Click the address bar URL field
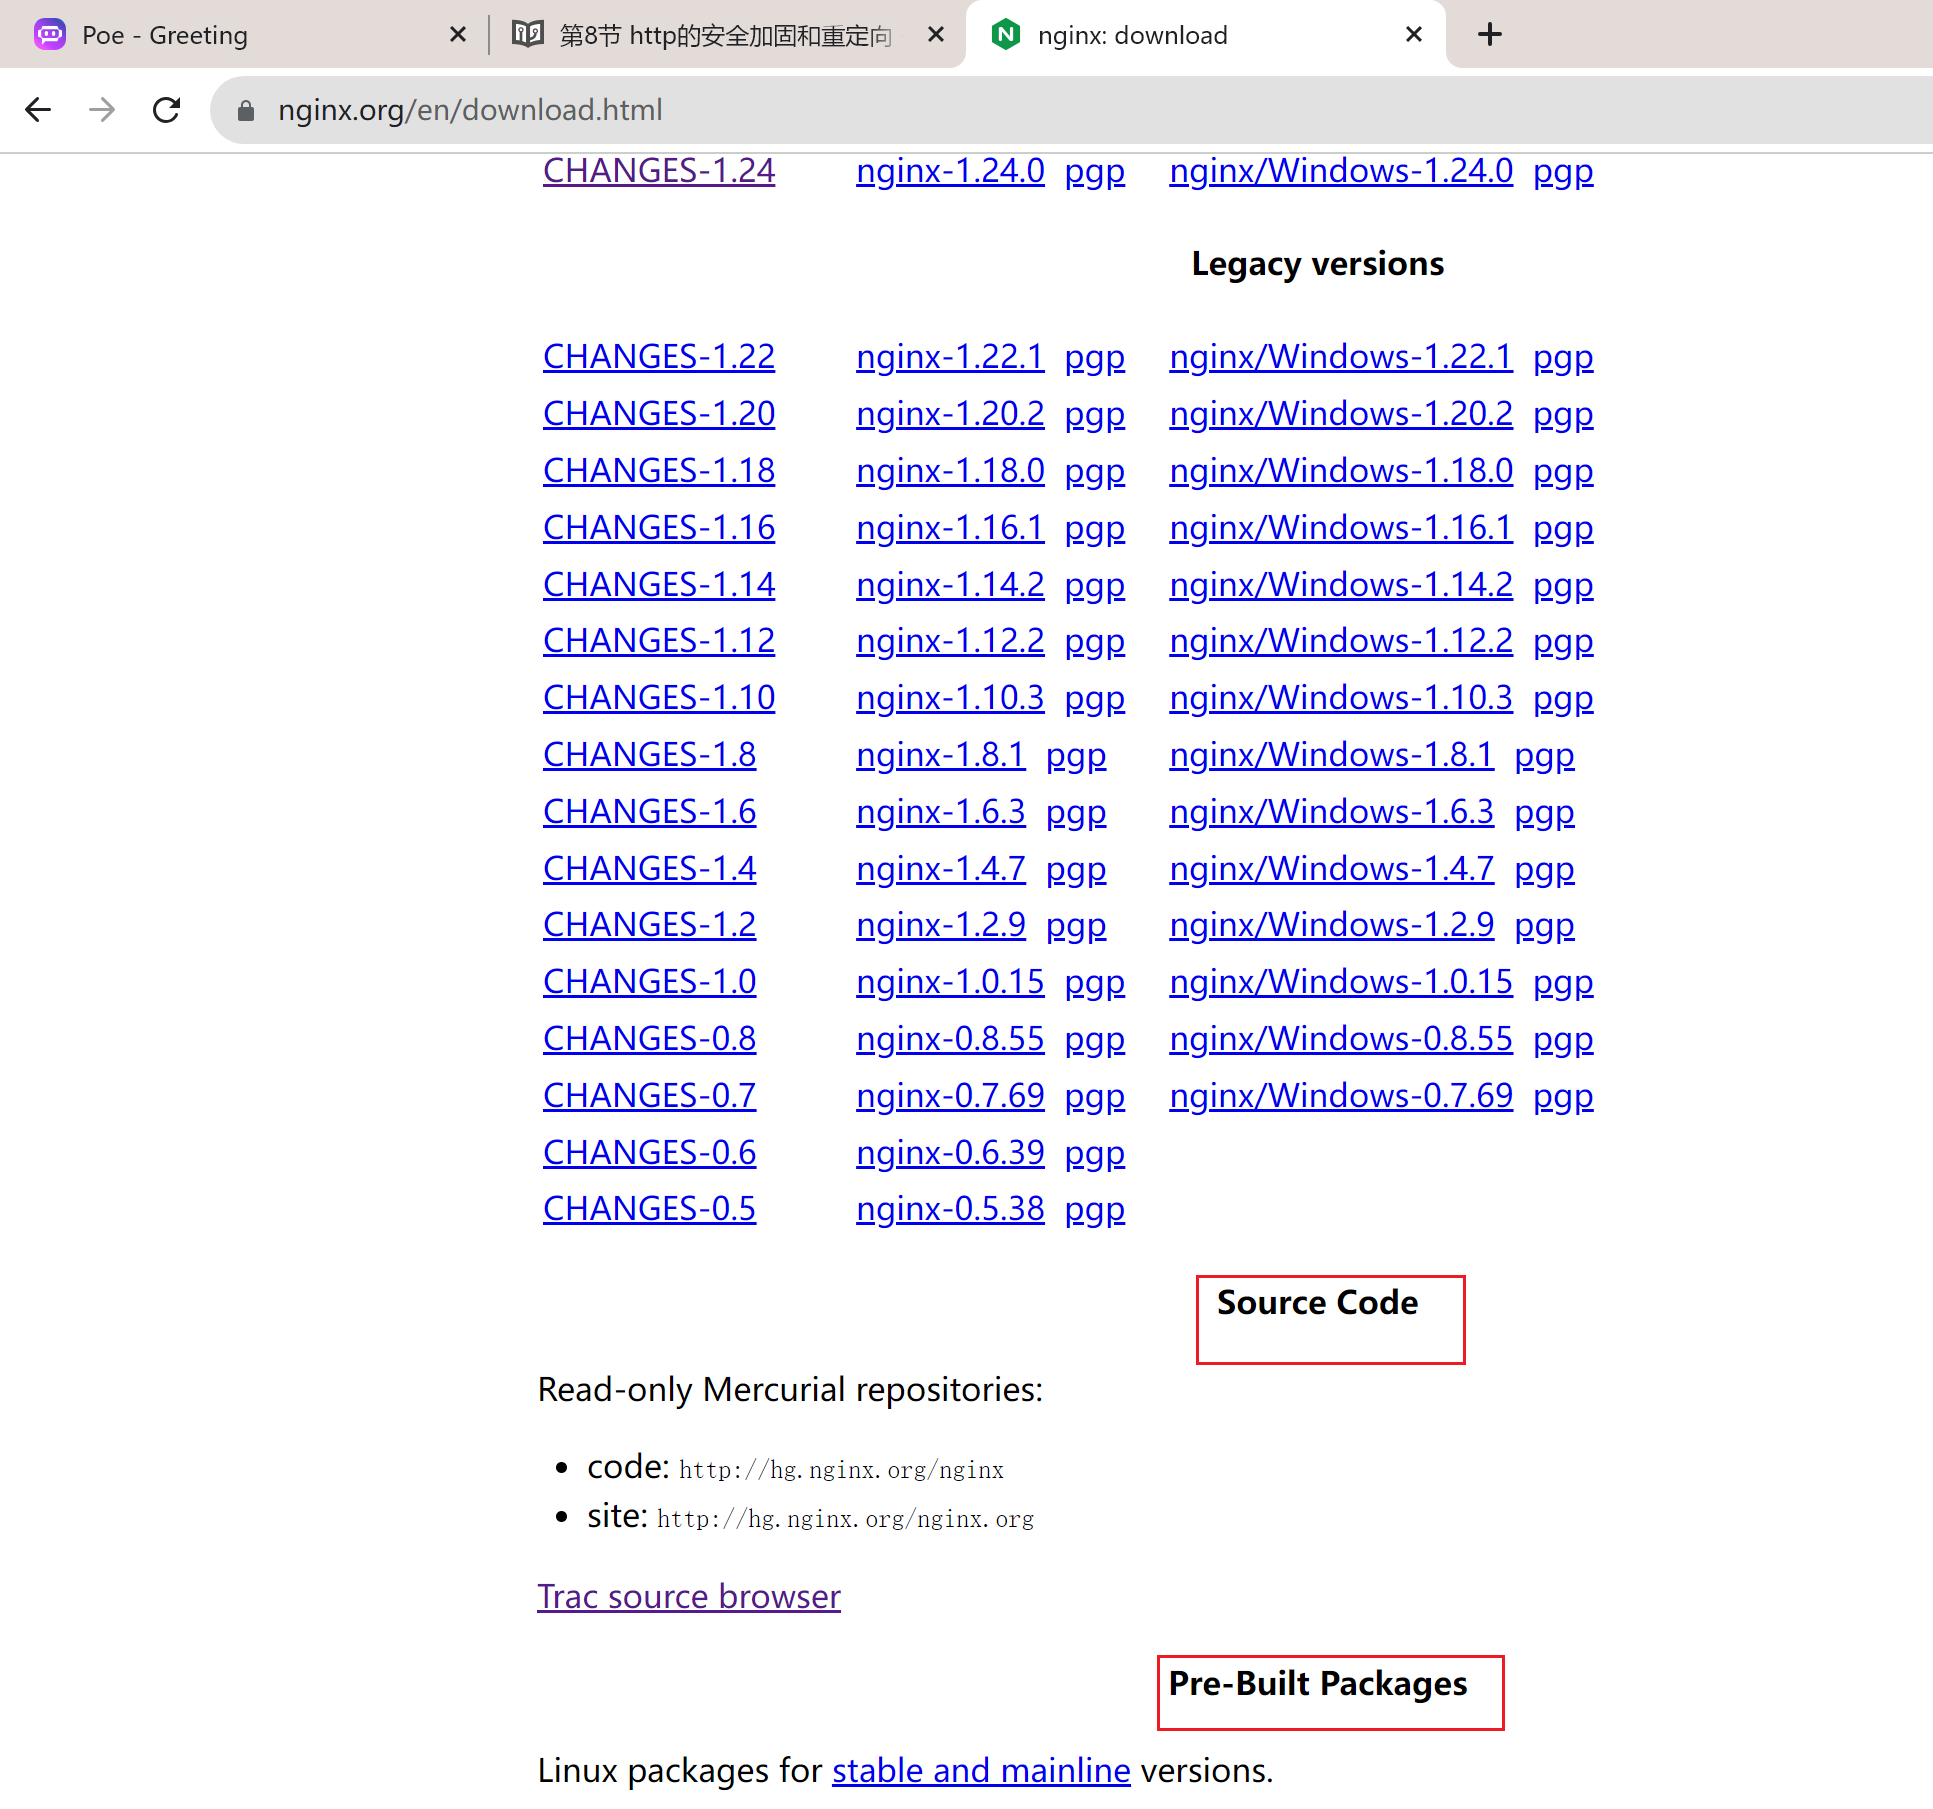 [x=470, y=110]
